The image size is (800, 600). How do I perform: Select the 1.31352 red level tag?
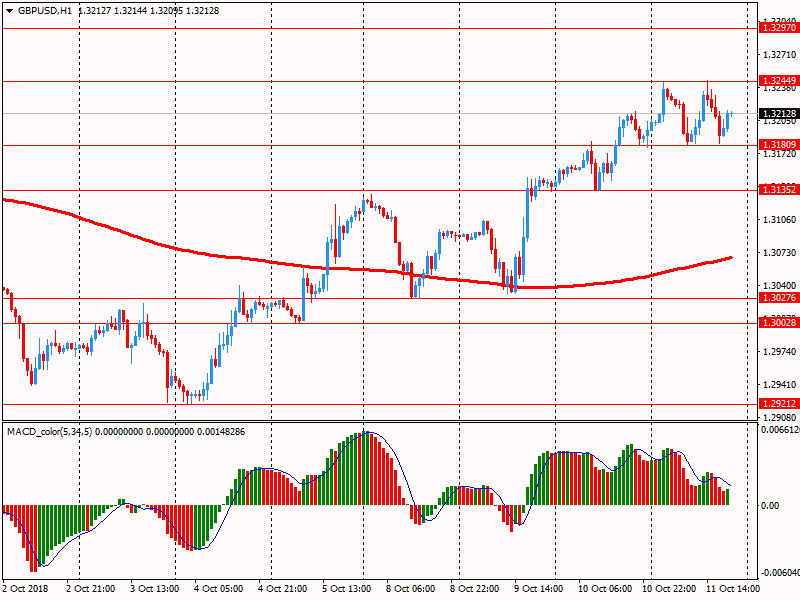pos(779,190)
